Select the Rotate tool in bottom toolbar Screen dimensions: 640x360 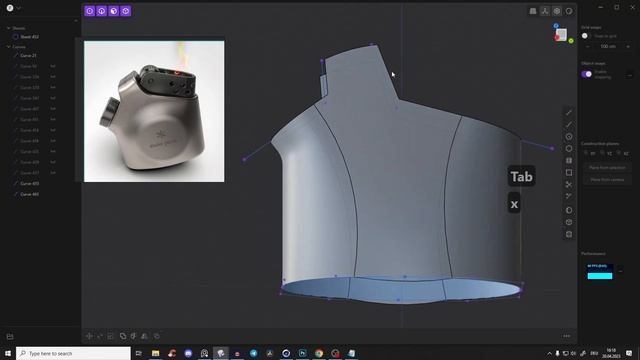[x=100, y=336]
